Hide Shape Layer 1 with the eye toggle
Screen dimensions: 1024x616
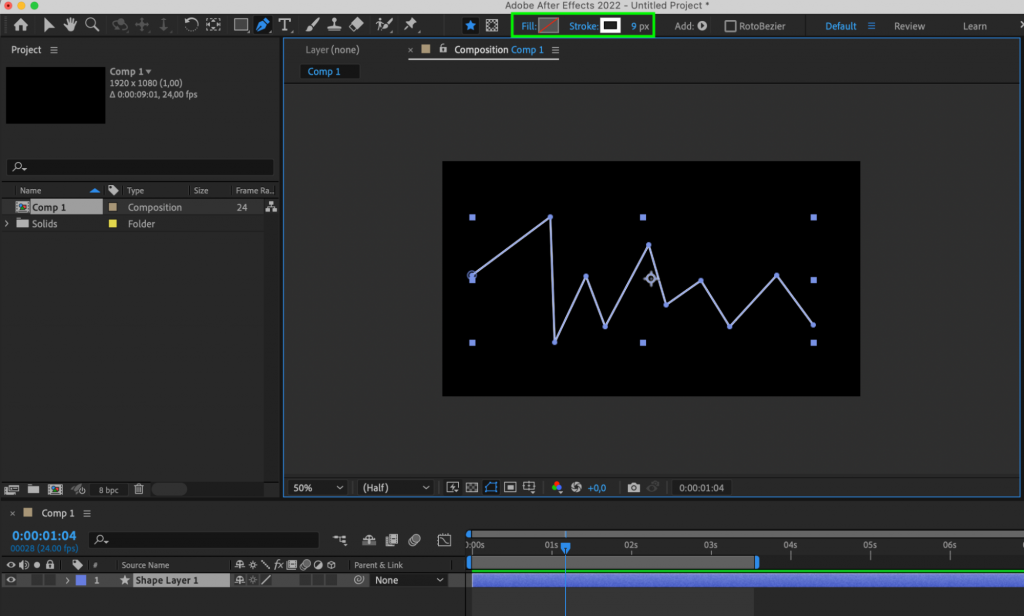[x=10, y=580]
